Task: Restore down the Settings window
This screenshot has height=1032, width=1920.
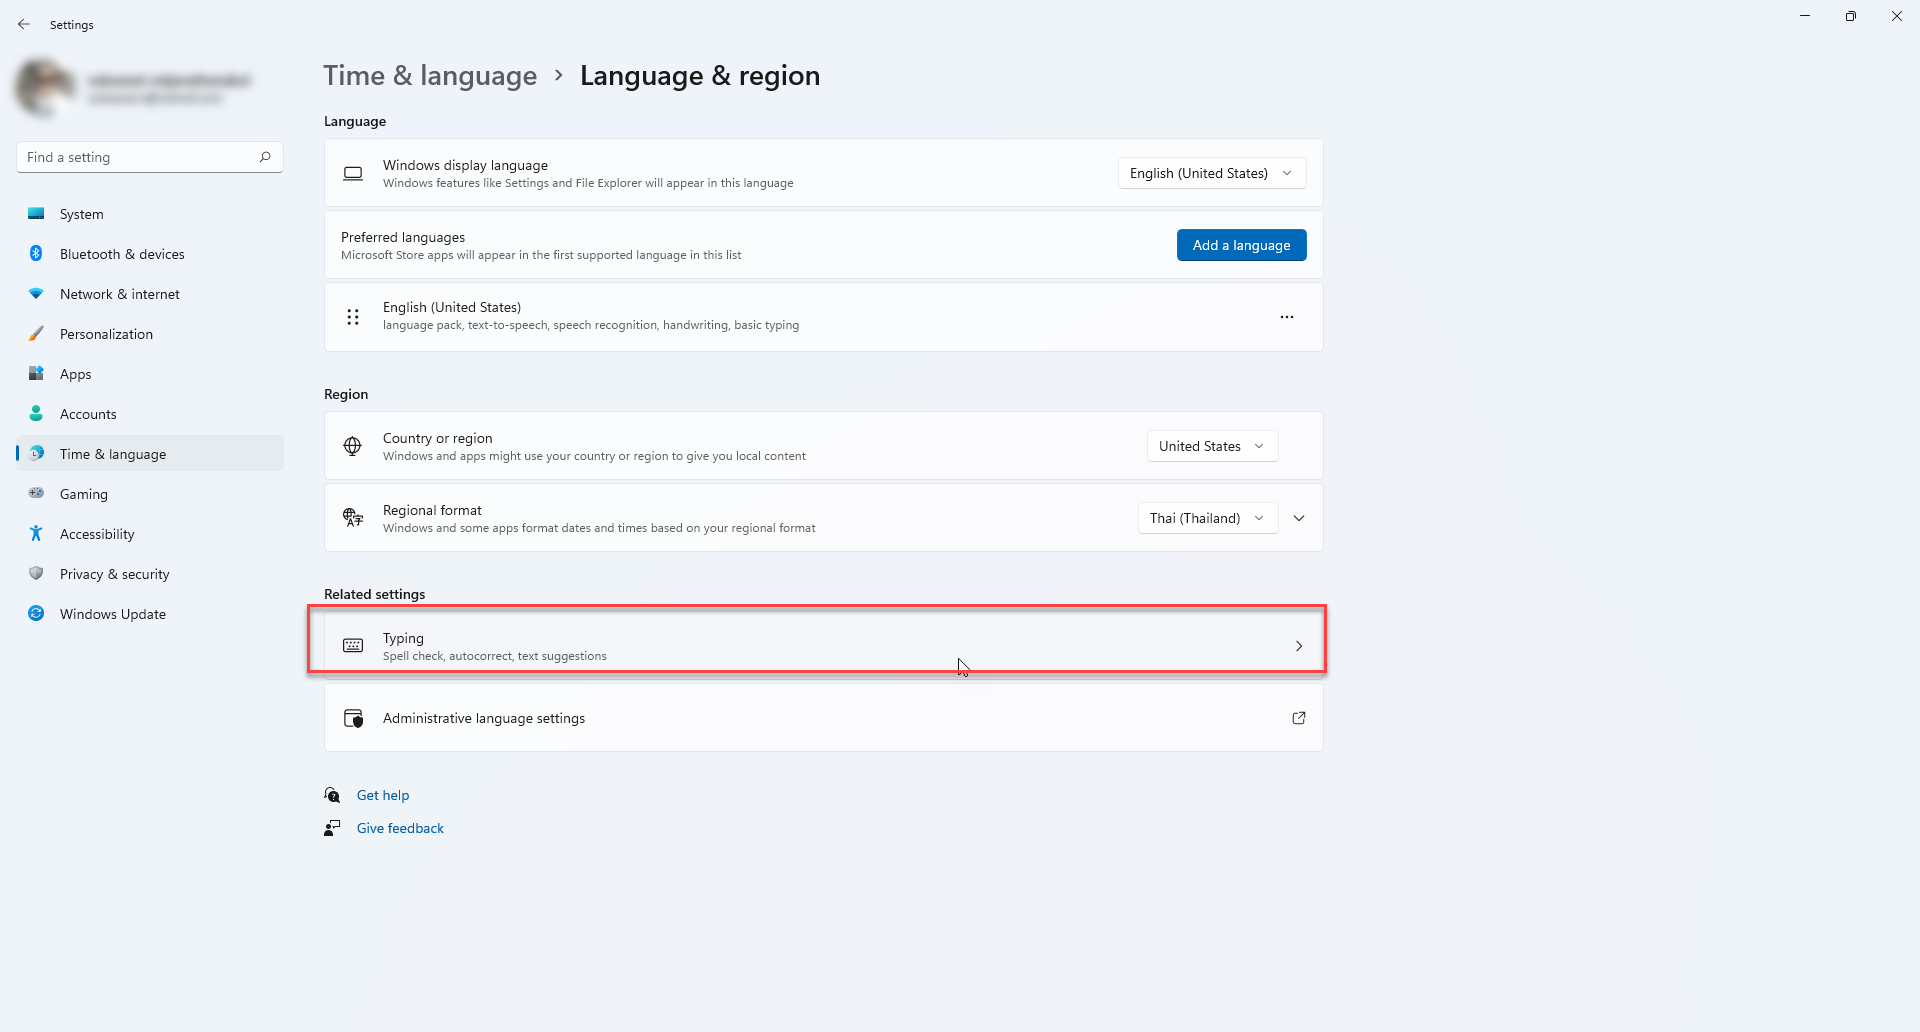Action: point(1851,16)
